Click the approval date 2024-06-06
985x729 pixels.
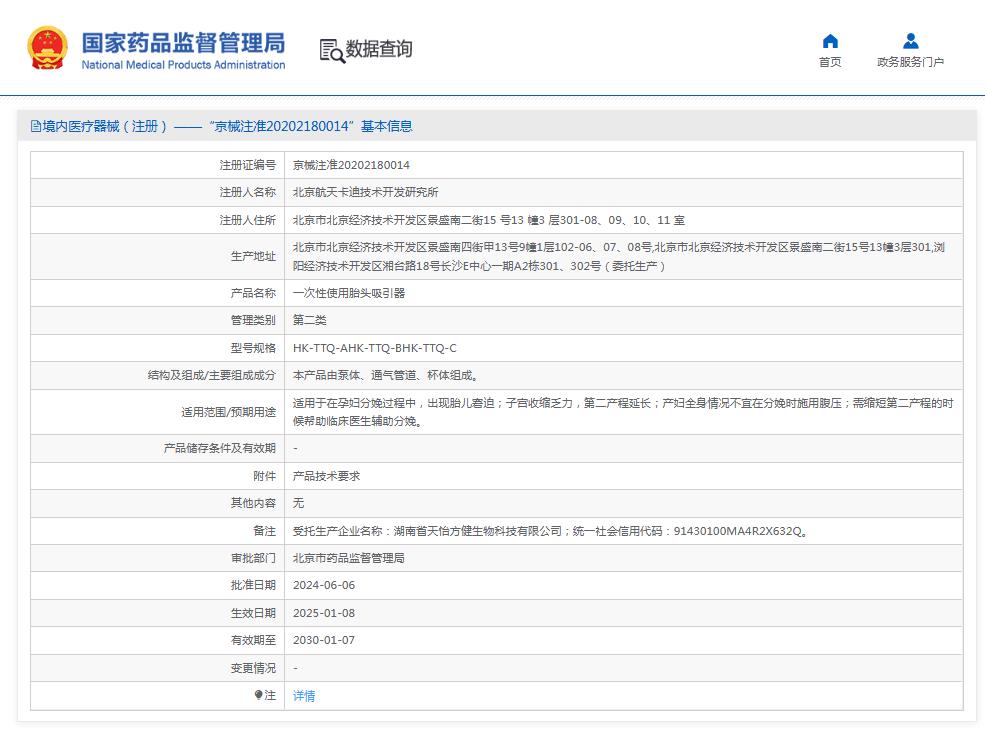tap(324, 585)
